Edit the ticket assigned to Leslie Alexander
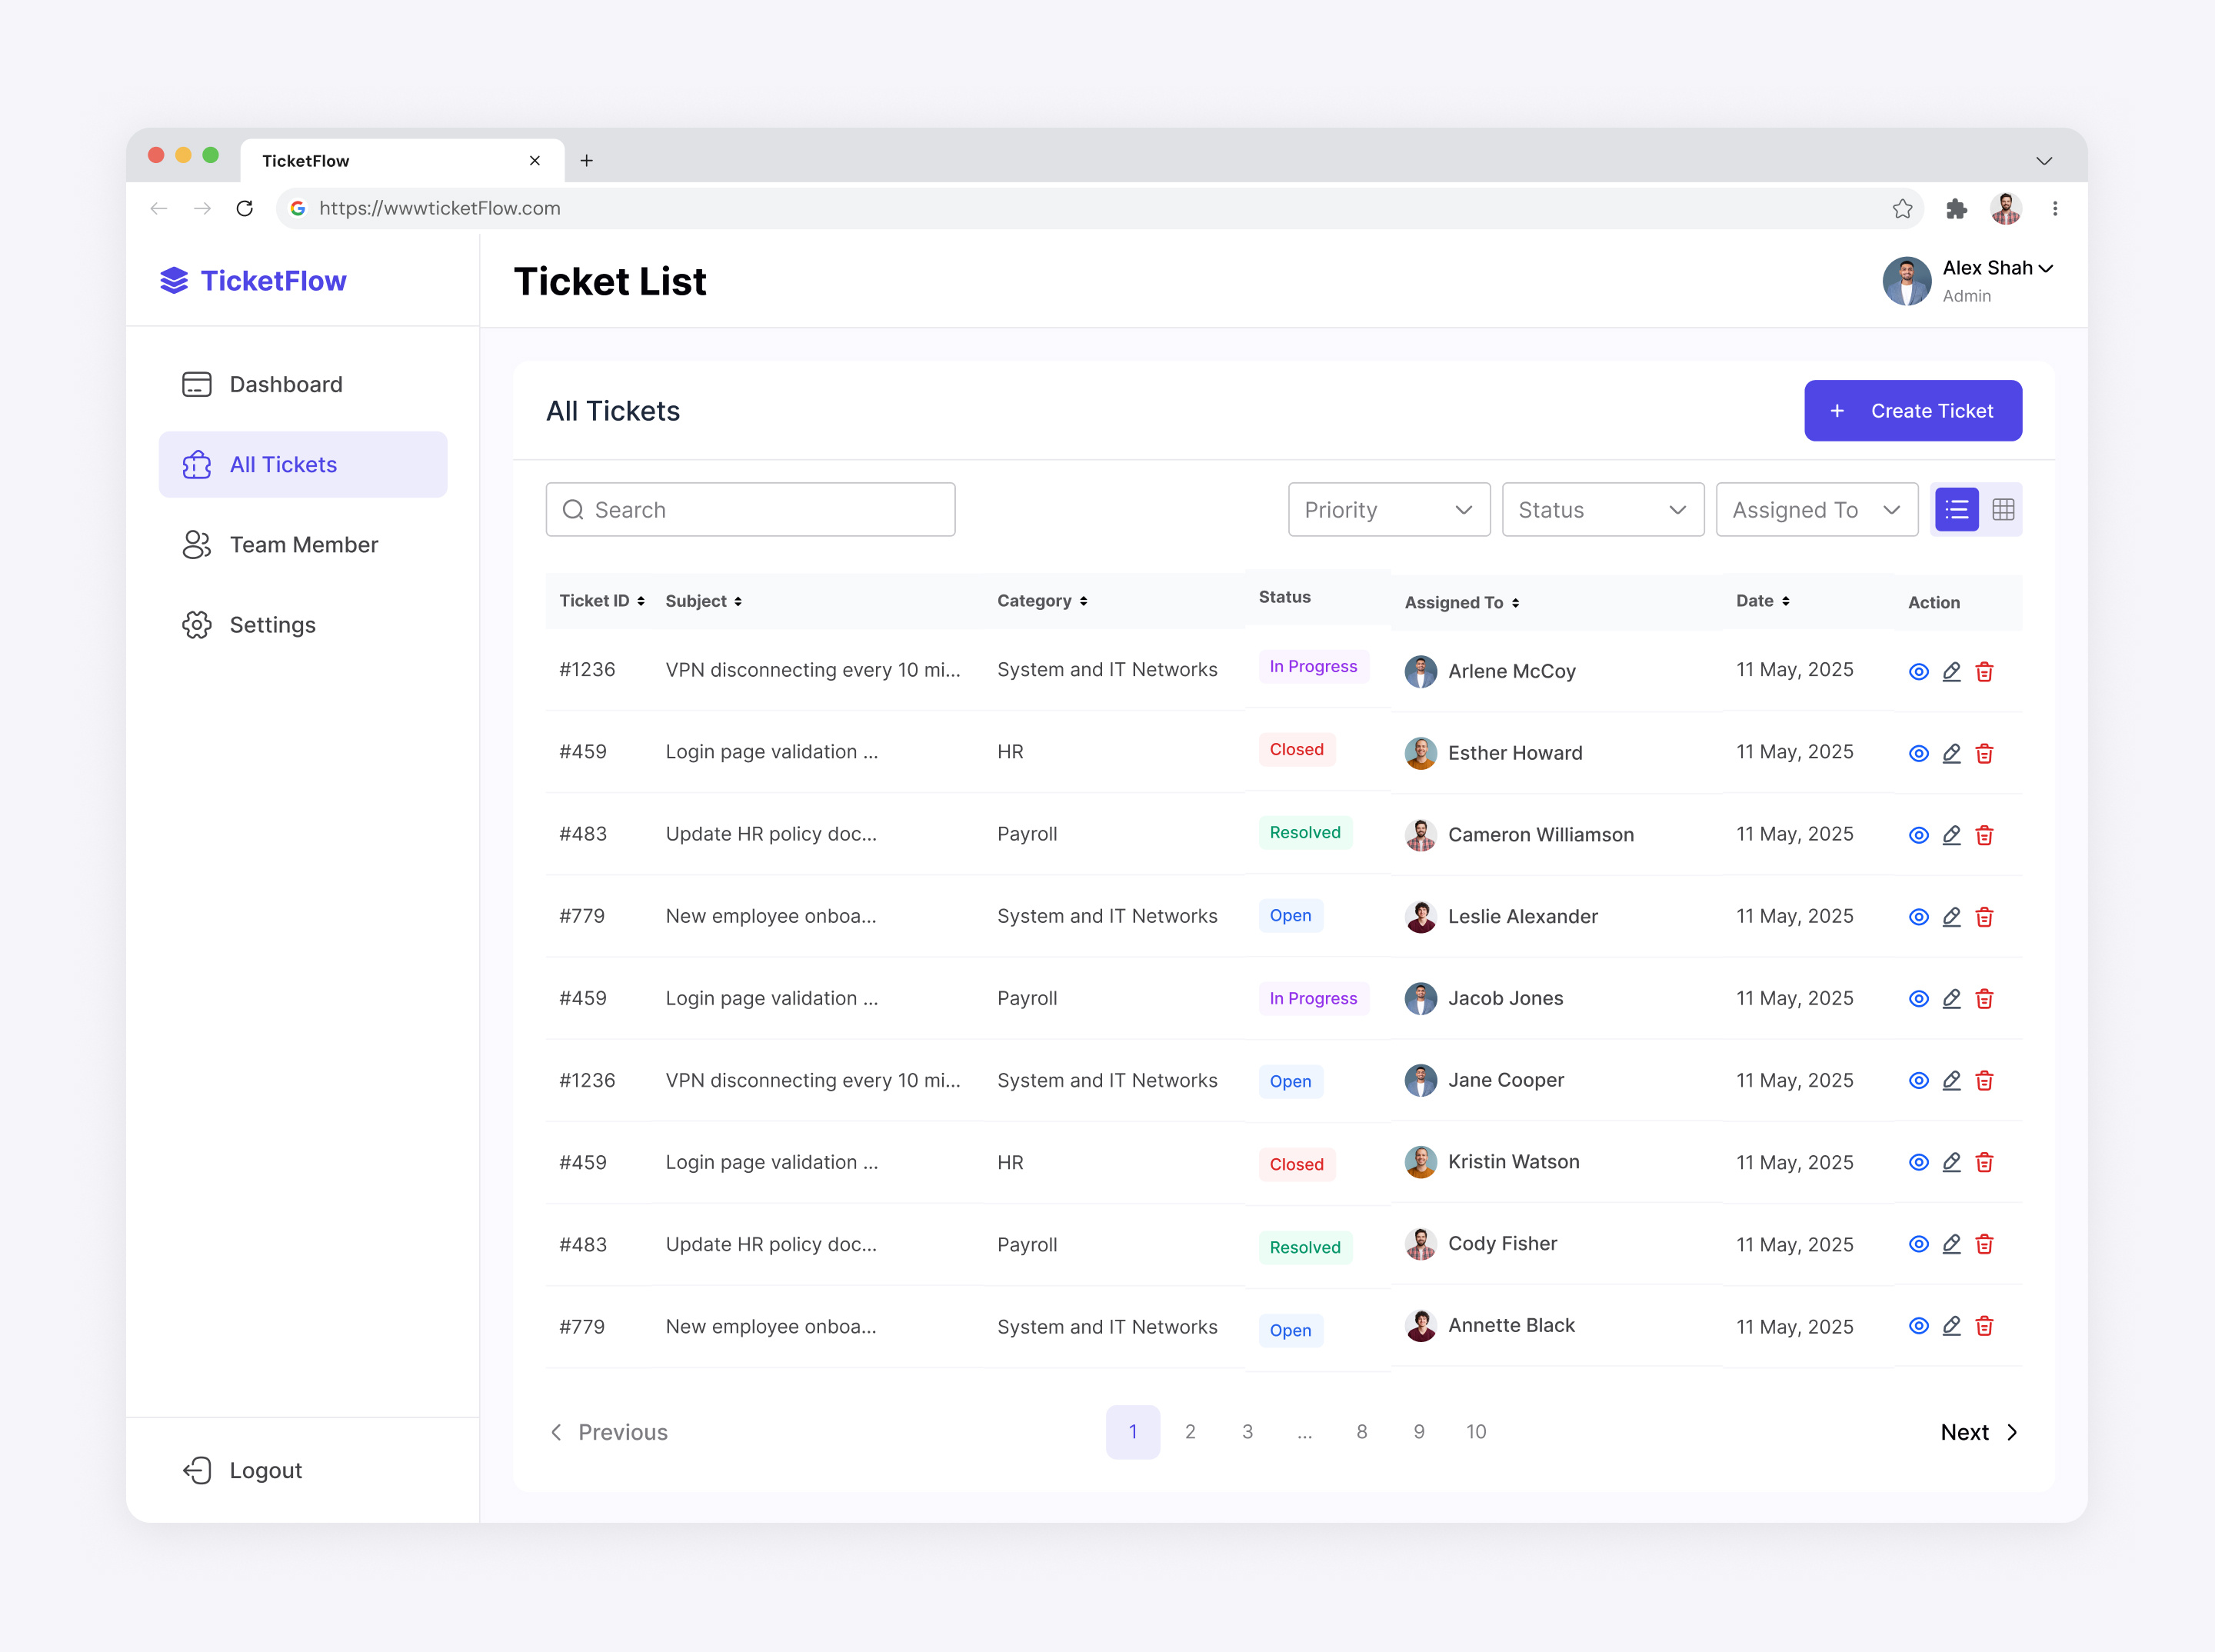 pyautogui.click(x=1951, y=917)
